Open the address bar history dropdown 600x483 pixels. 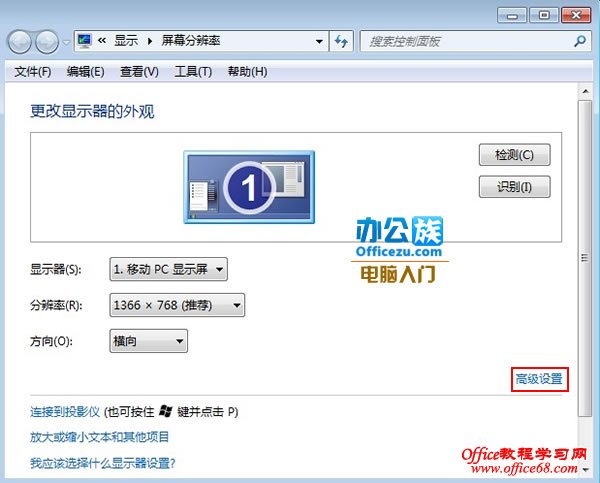(x=319, y=41)
